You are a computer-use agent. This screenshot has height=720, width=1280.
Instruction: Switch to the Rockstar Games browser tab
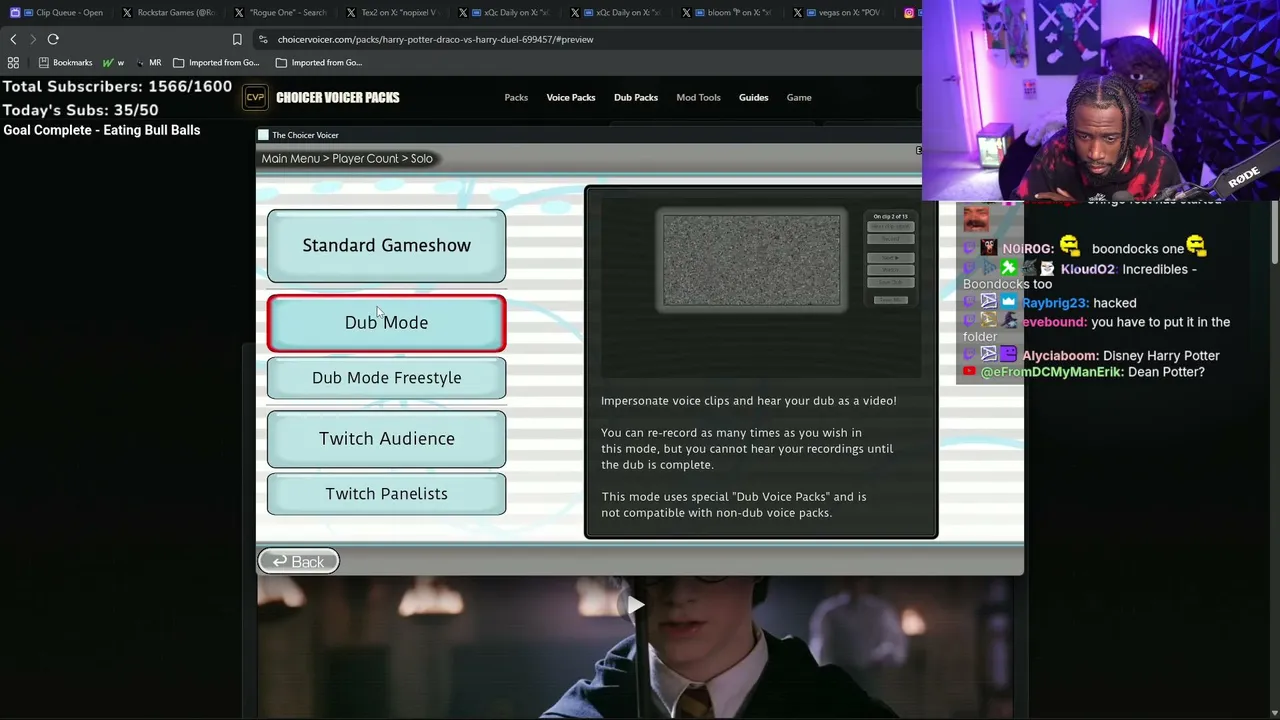(x=169, y=13)
